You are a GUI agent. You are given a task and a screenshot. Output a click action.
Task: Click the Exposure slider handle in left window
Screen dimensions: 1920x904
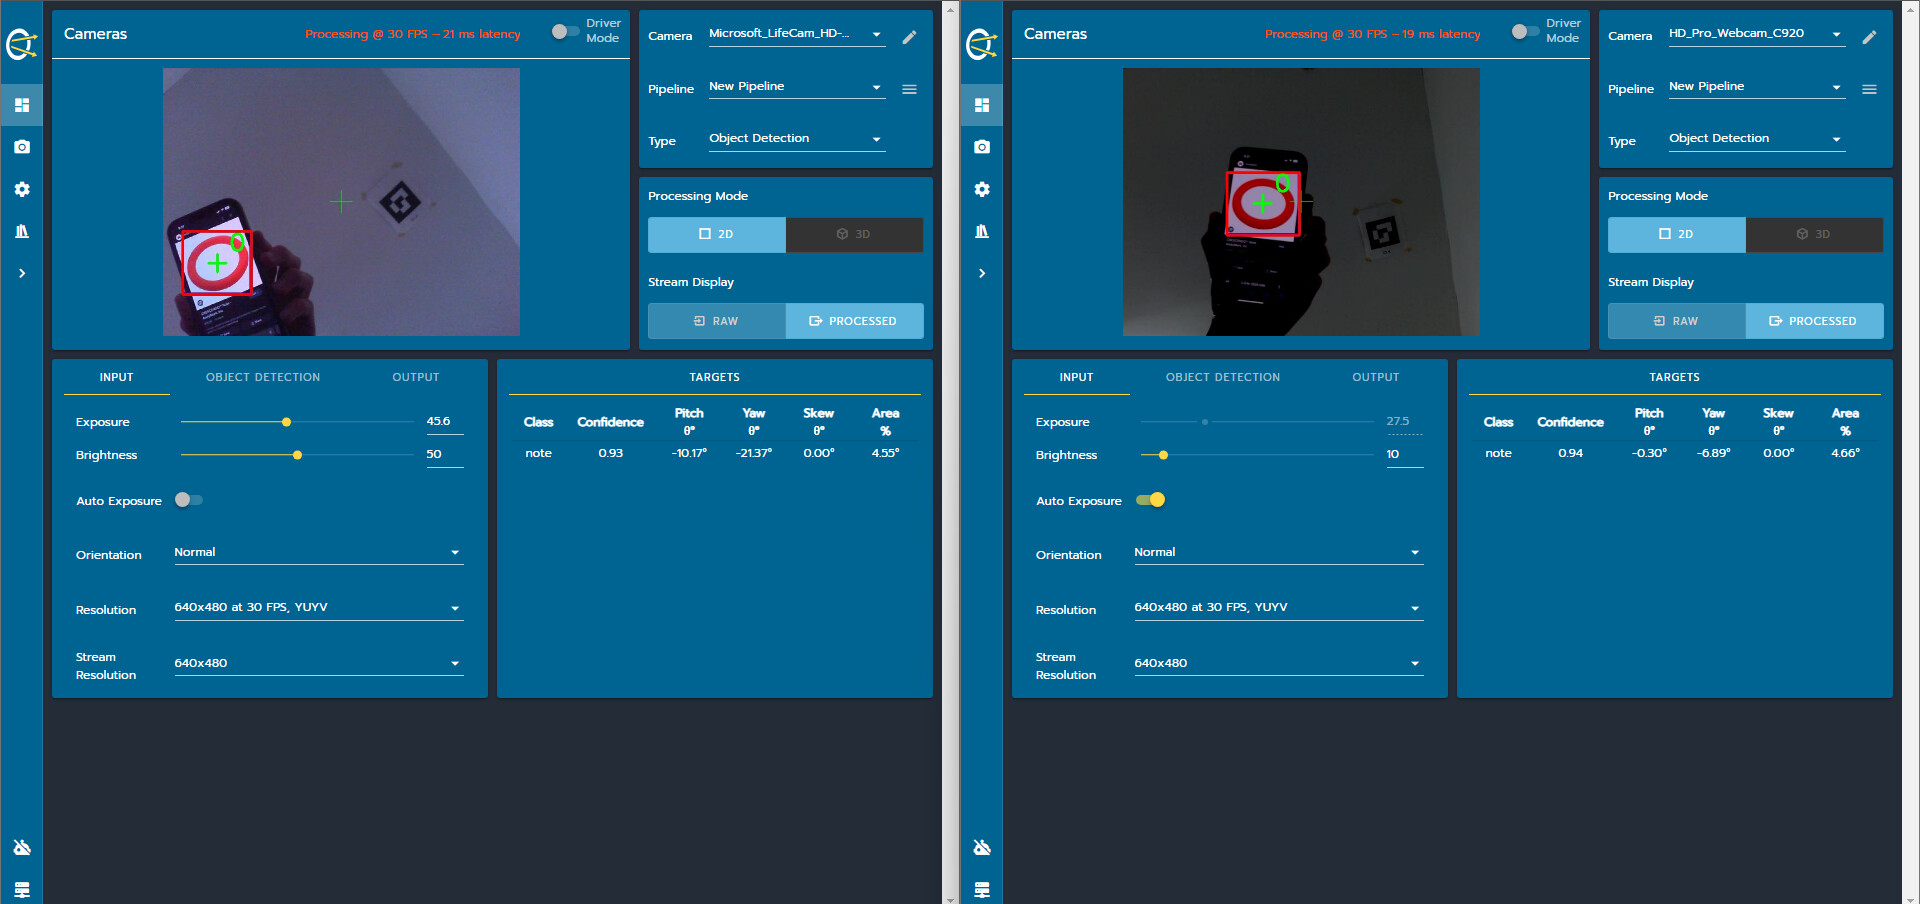(286, 422)
